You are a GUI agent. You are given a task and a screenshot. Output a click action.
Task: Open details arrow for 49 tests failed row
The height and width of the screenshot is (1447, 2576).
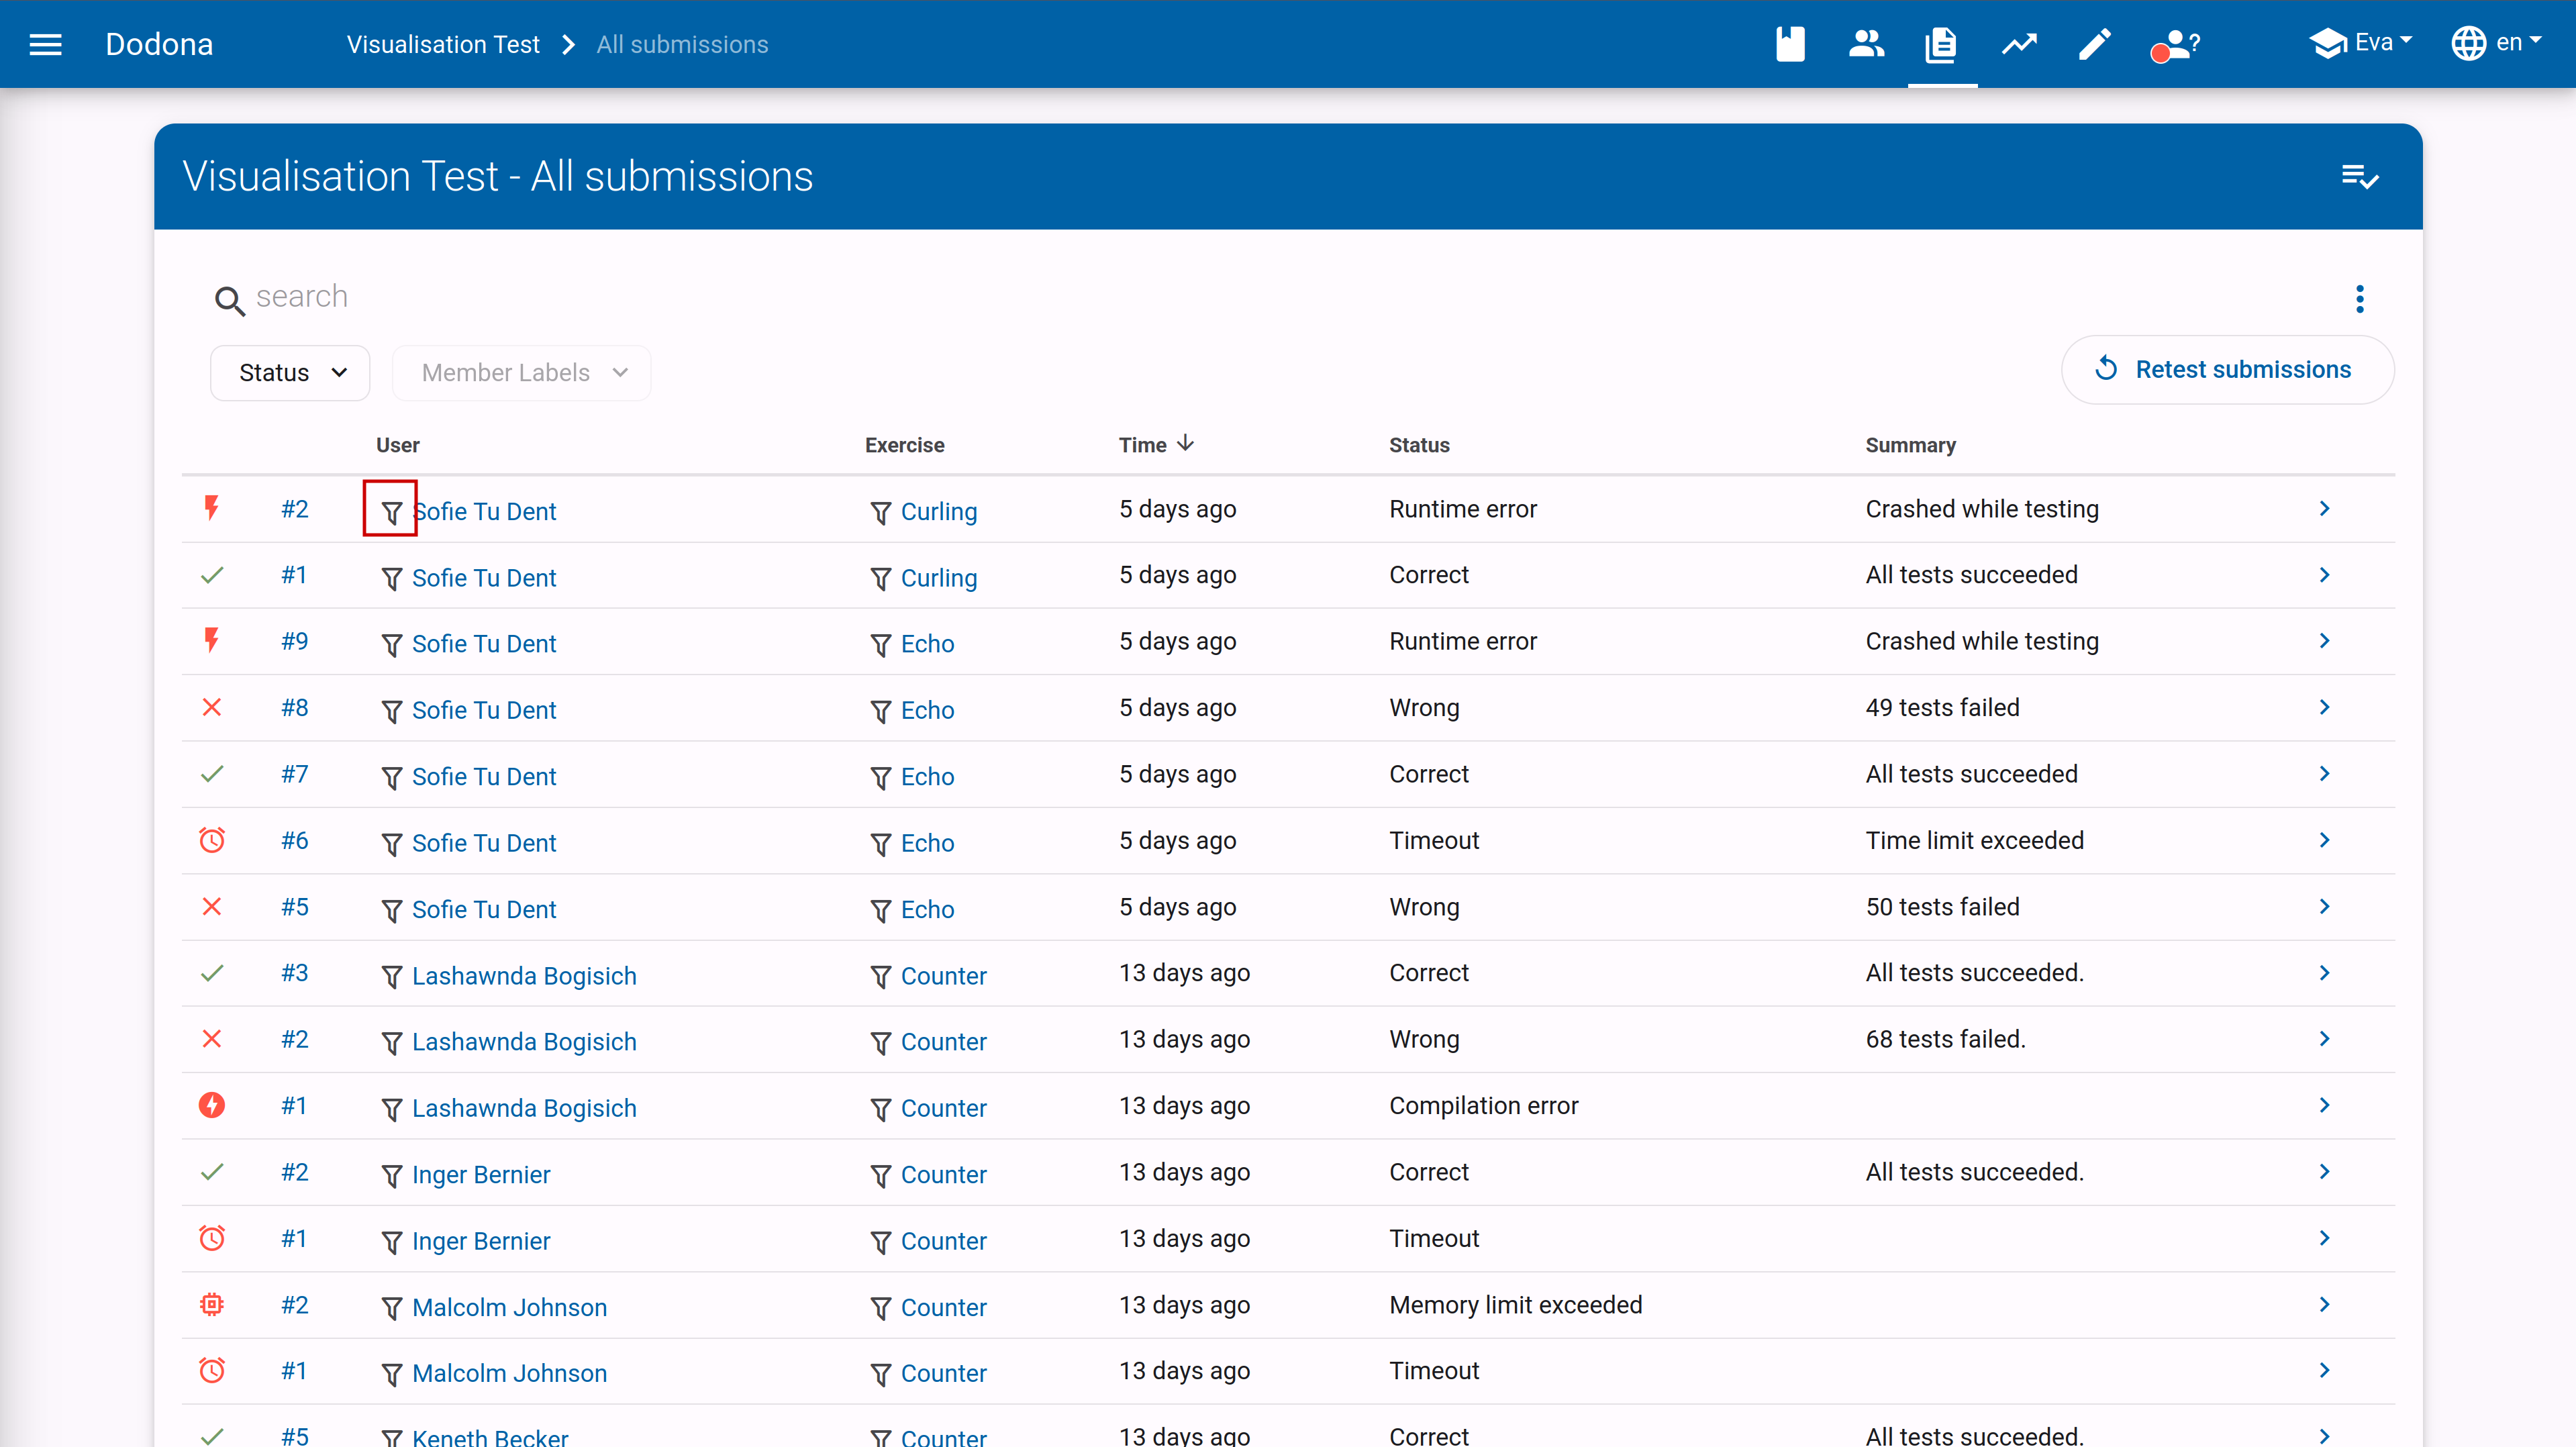coord(2325,707)
